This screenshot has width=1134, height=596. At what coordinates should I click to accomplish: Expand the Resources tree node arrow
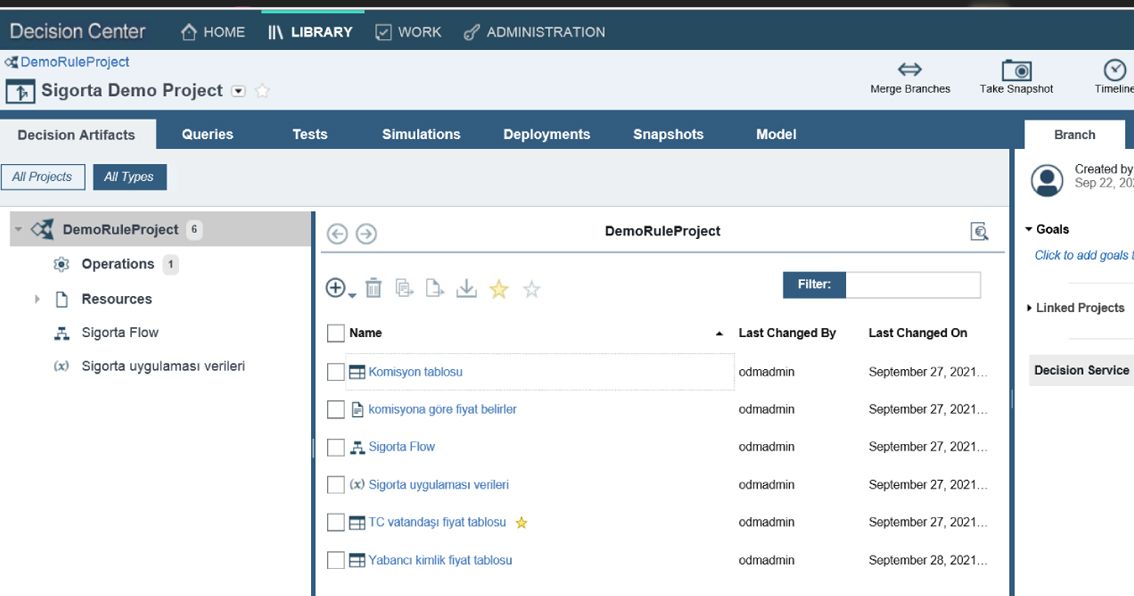[x=37, y=299]
